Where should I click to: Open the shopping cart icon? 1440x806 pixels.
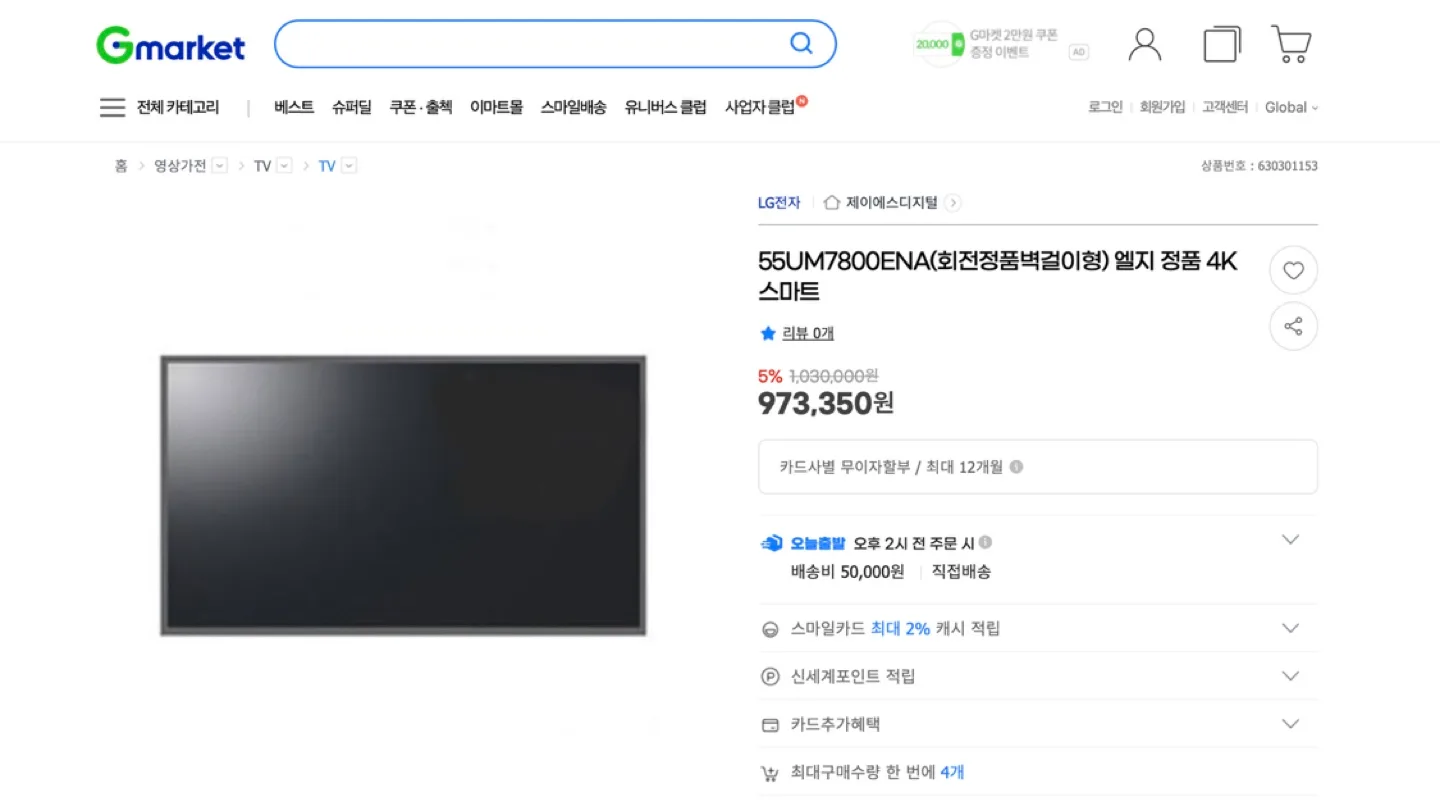coord(1291,44)
